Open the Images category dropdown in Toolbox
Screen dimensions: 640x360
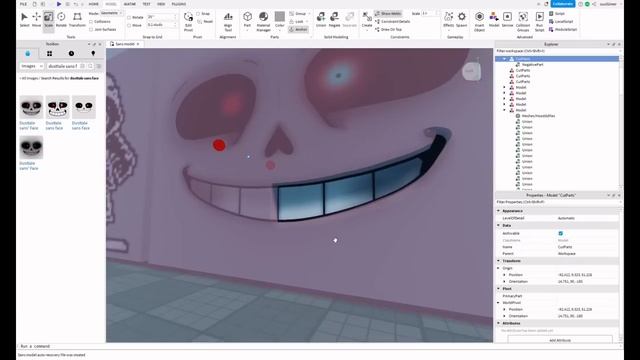32,66
